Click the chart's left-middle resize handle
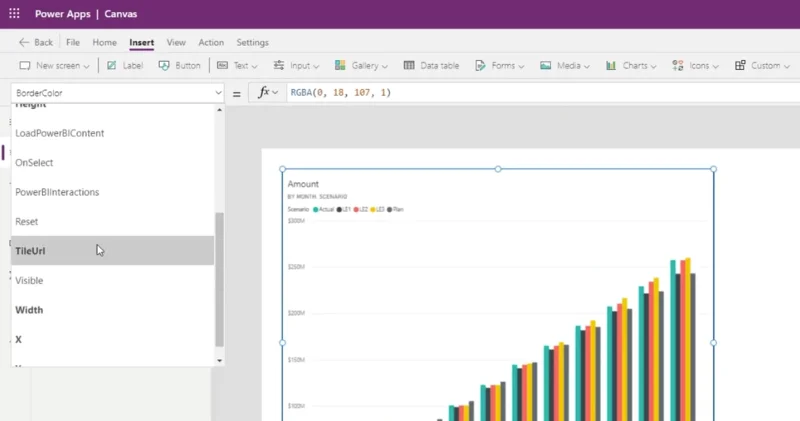 (283, 343)
